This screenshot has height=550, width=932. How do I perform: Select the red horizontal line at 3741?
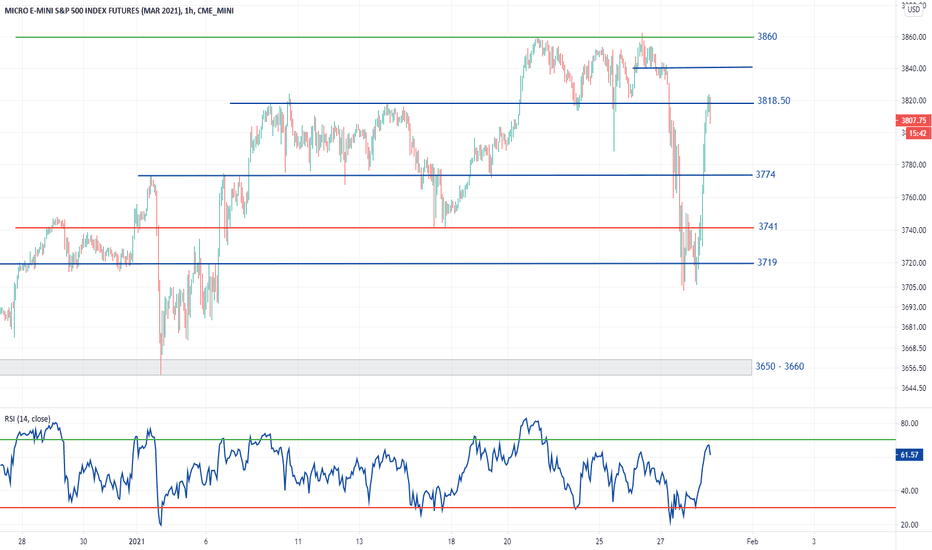[383, 228]
